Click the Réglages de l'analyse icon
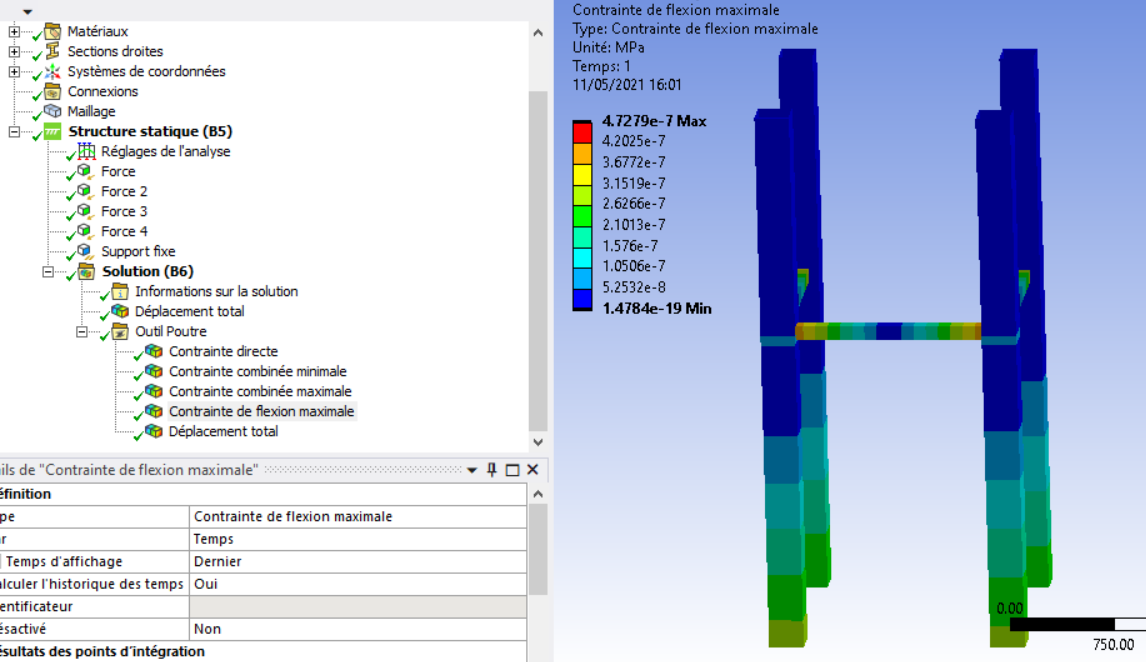 coord(86,152)
